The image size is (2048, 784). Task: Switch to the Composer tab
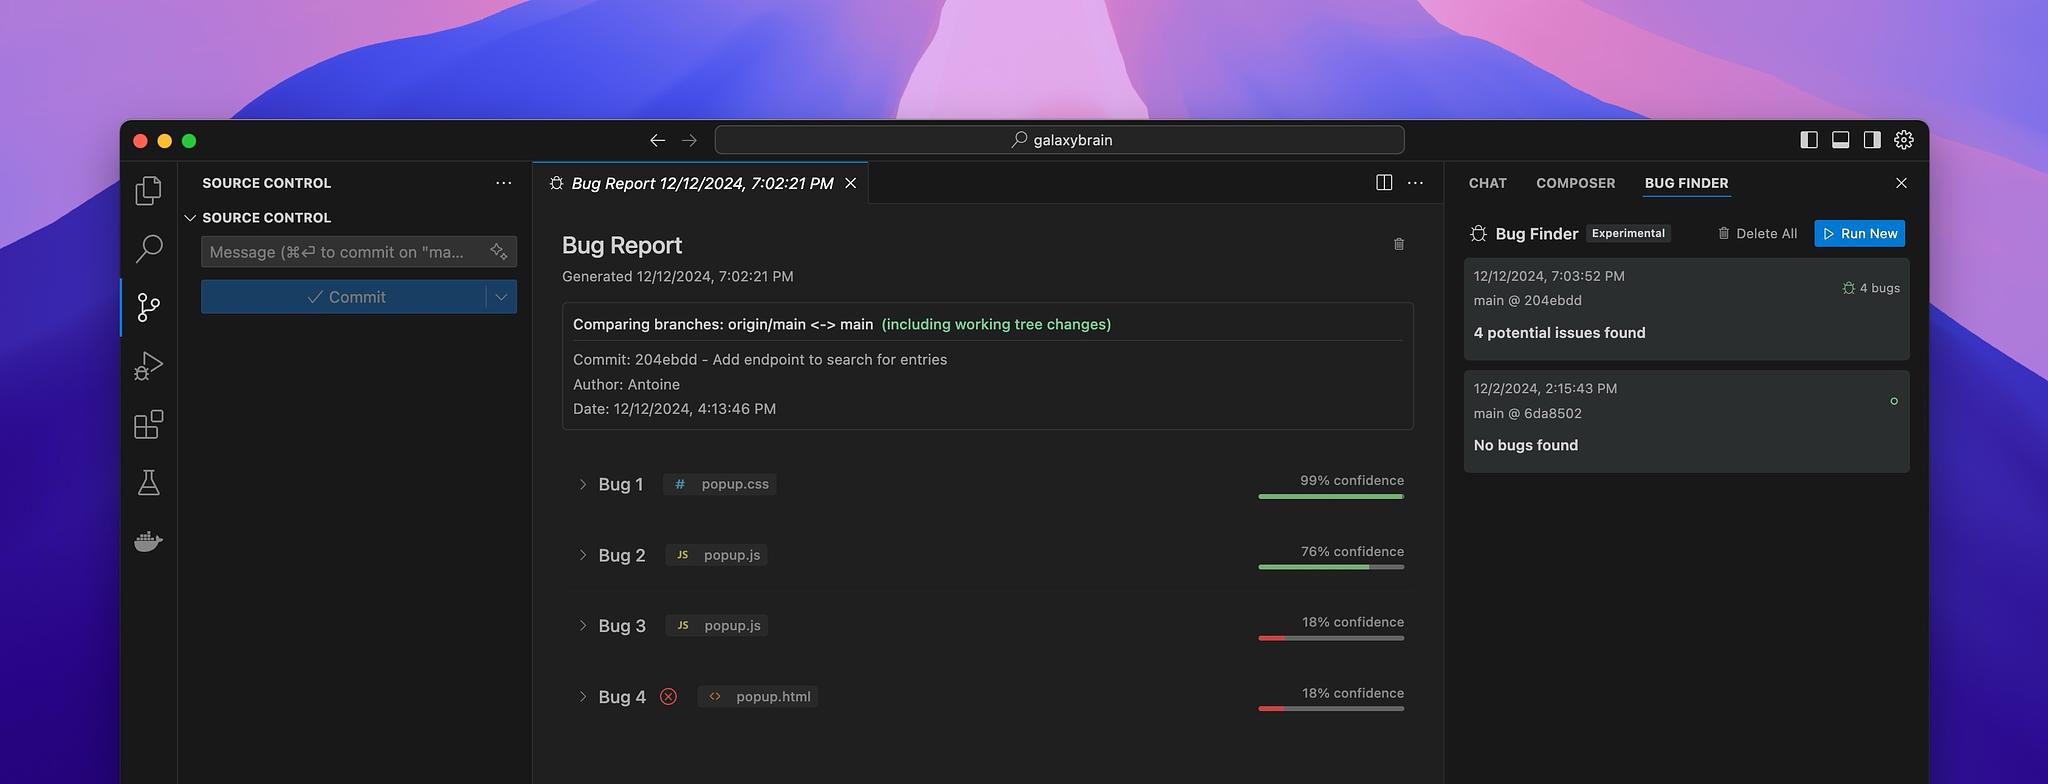click(x=1575, y=183)
